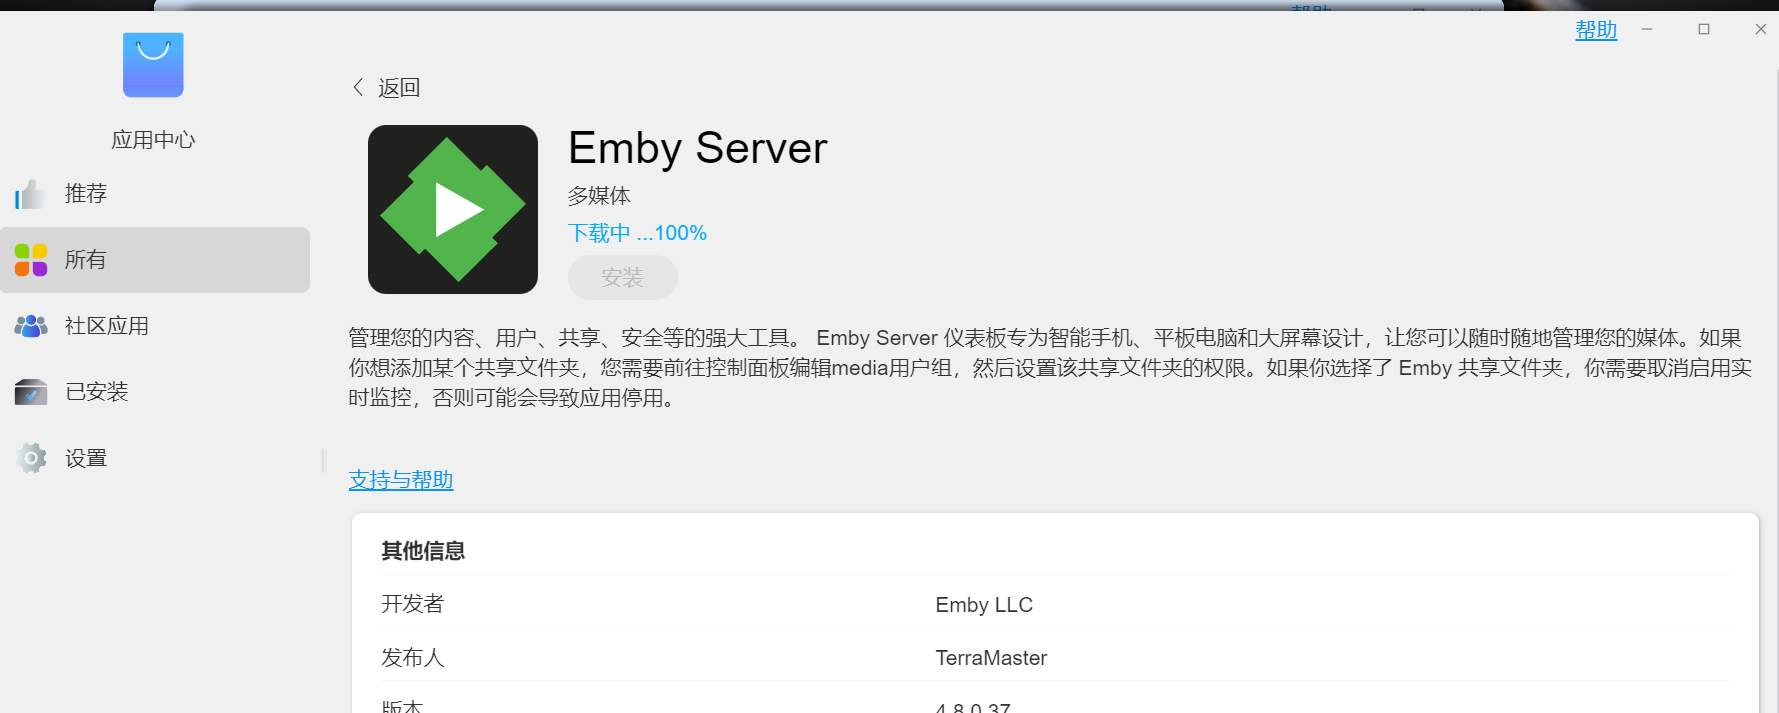The image size is (1779, 713).
Task: Click the 应用中心 heading
Action: [153, 140]
